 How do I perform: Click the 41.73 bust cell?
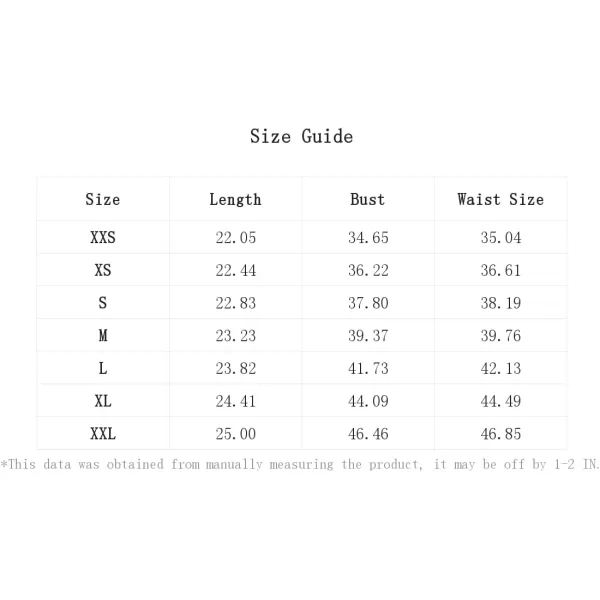click(x=368, y=369)
